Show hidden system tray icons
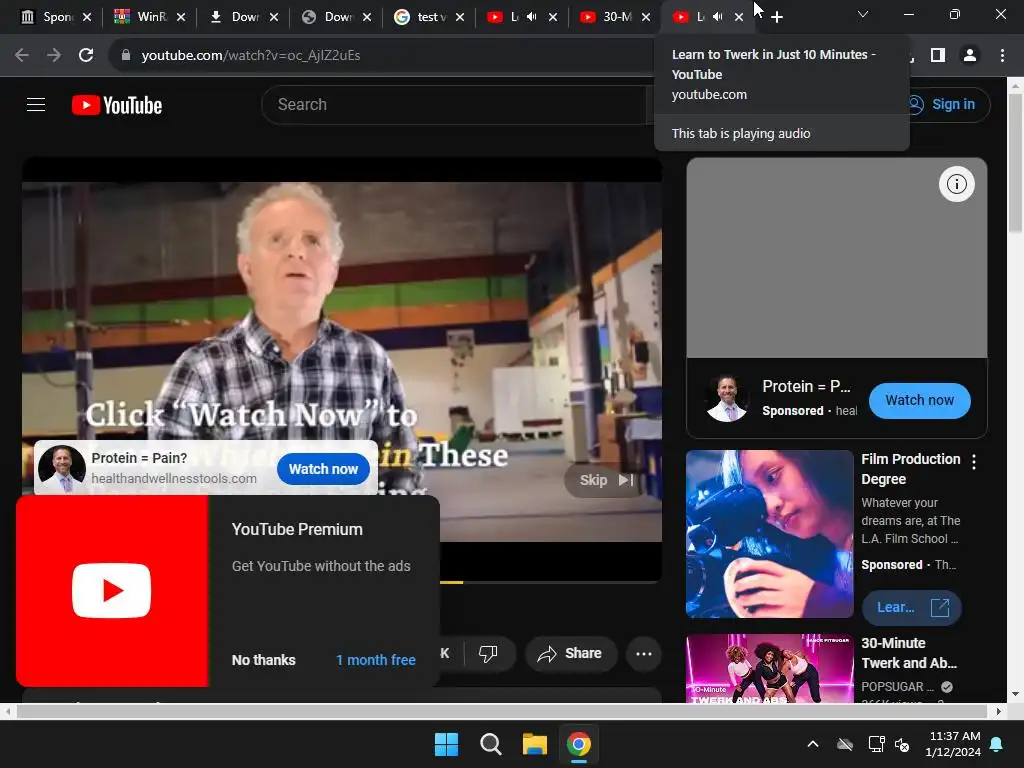The image size is (1024, 768). click(x=813, y=744)
